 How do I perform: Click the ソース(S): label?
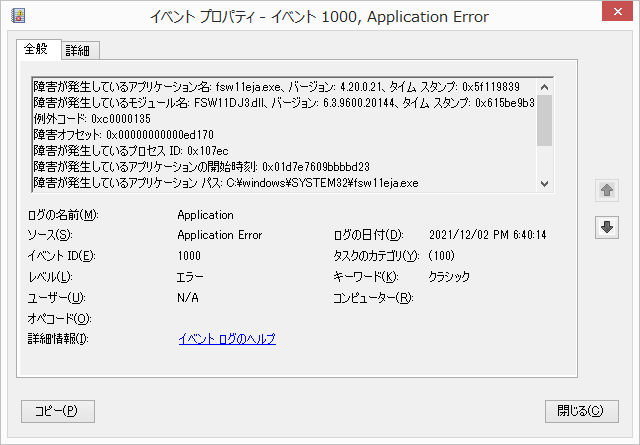50,235
